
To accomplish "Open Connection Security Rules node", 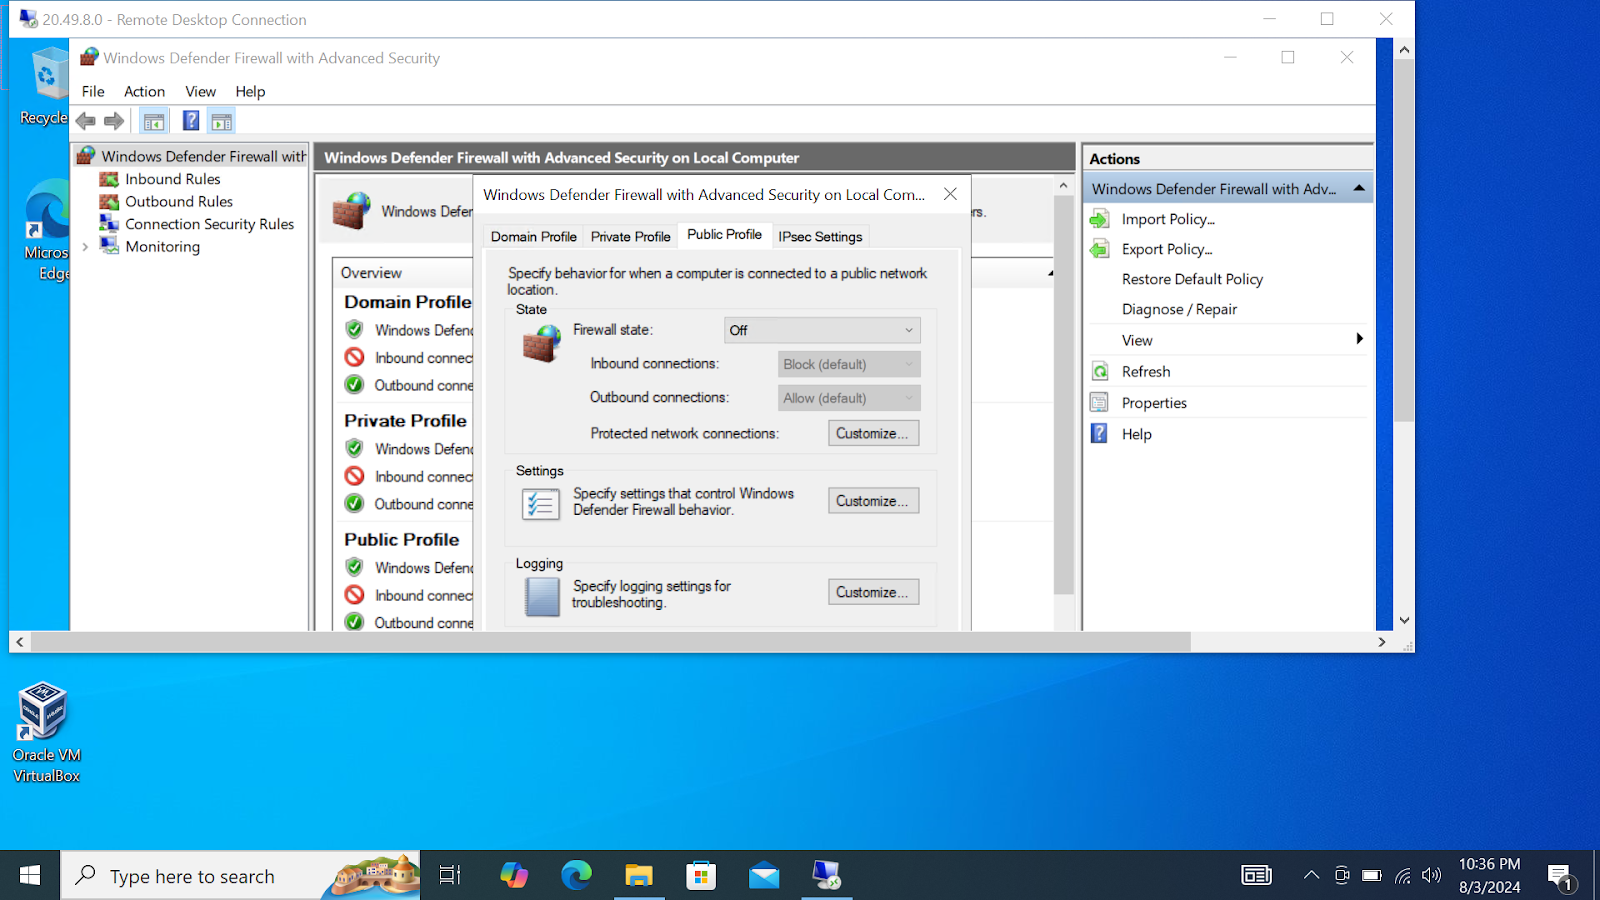I will tap(209, 224).
